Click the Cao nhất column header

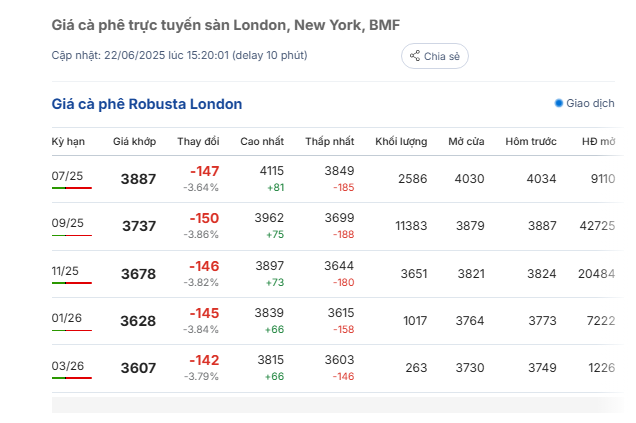[262, 142]
